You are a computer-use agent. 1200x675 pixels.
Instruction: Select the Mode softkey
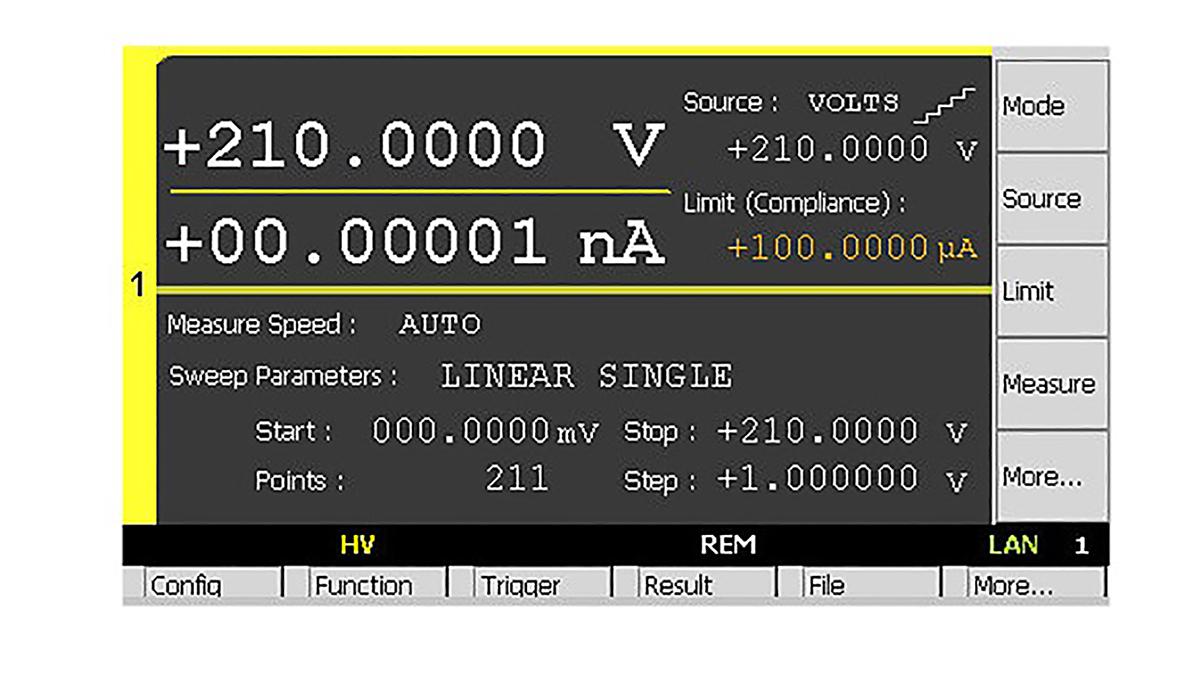click(x=1052, y=106)
